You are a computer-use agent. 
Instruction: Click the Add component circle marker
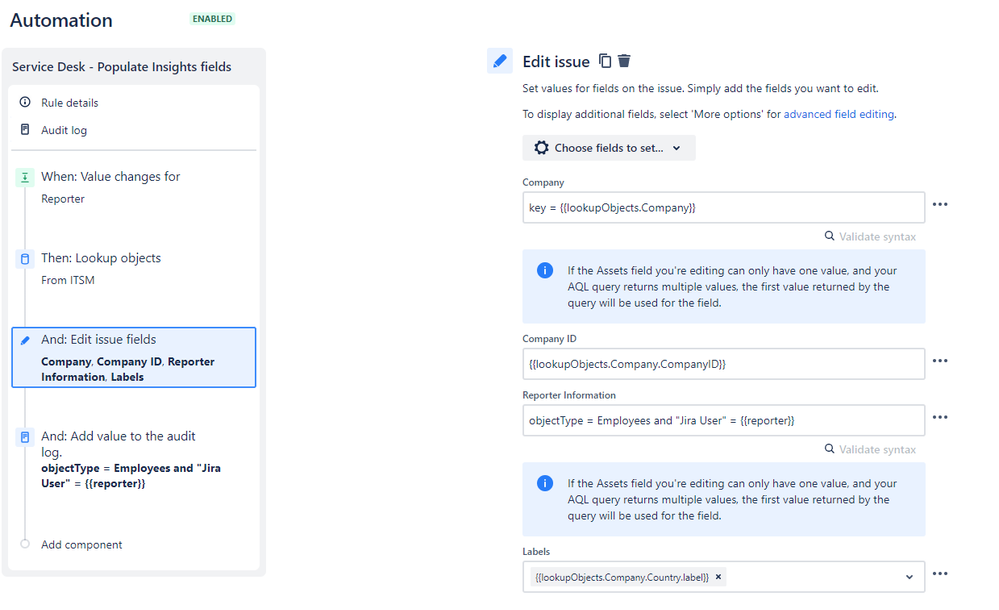[x=25, y=544]
